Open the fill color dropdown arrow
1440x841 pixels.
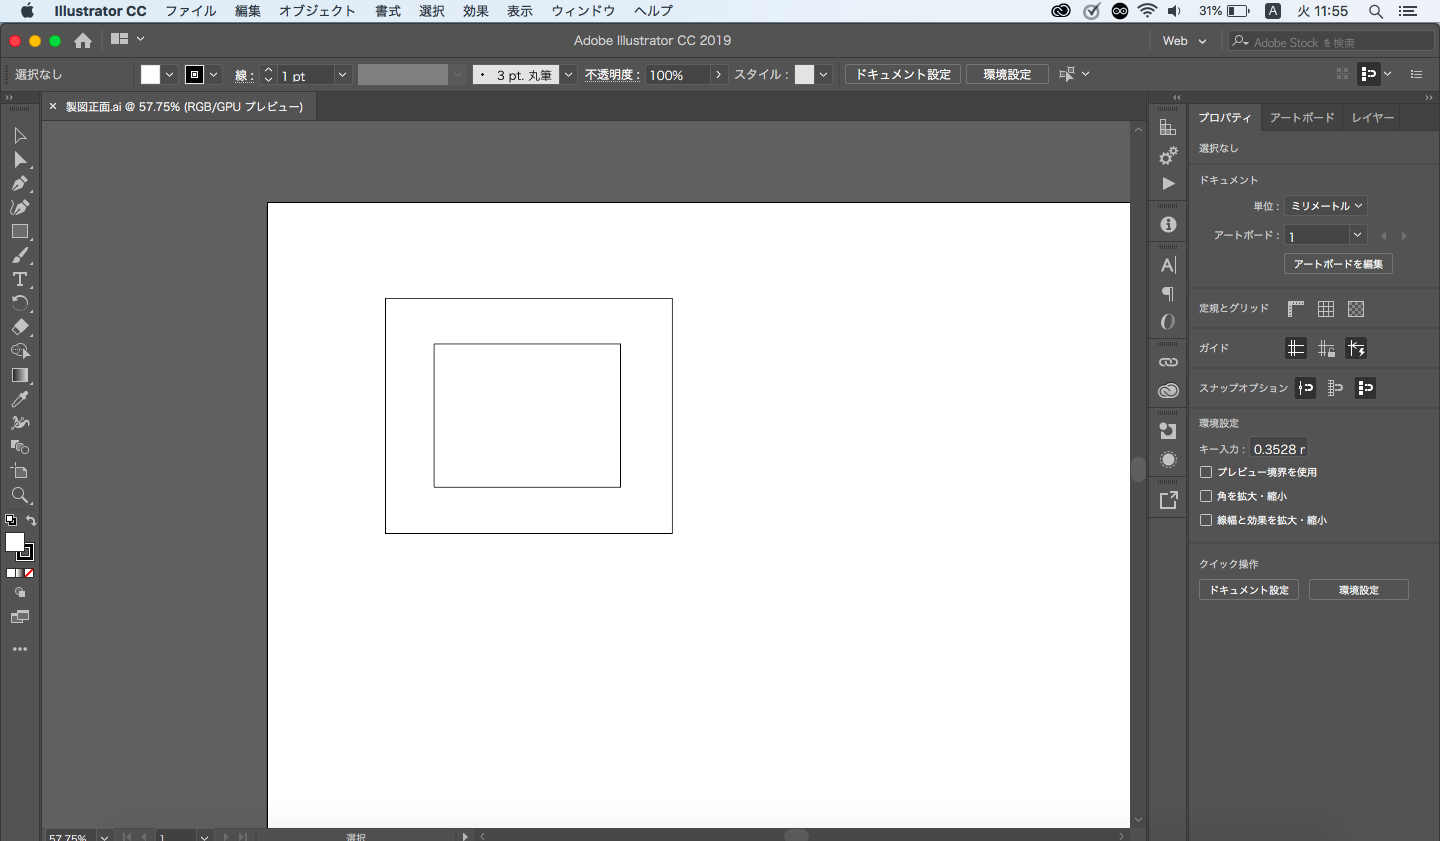coord(169,75)
